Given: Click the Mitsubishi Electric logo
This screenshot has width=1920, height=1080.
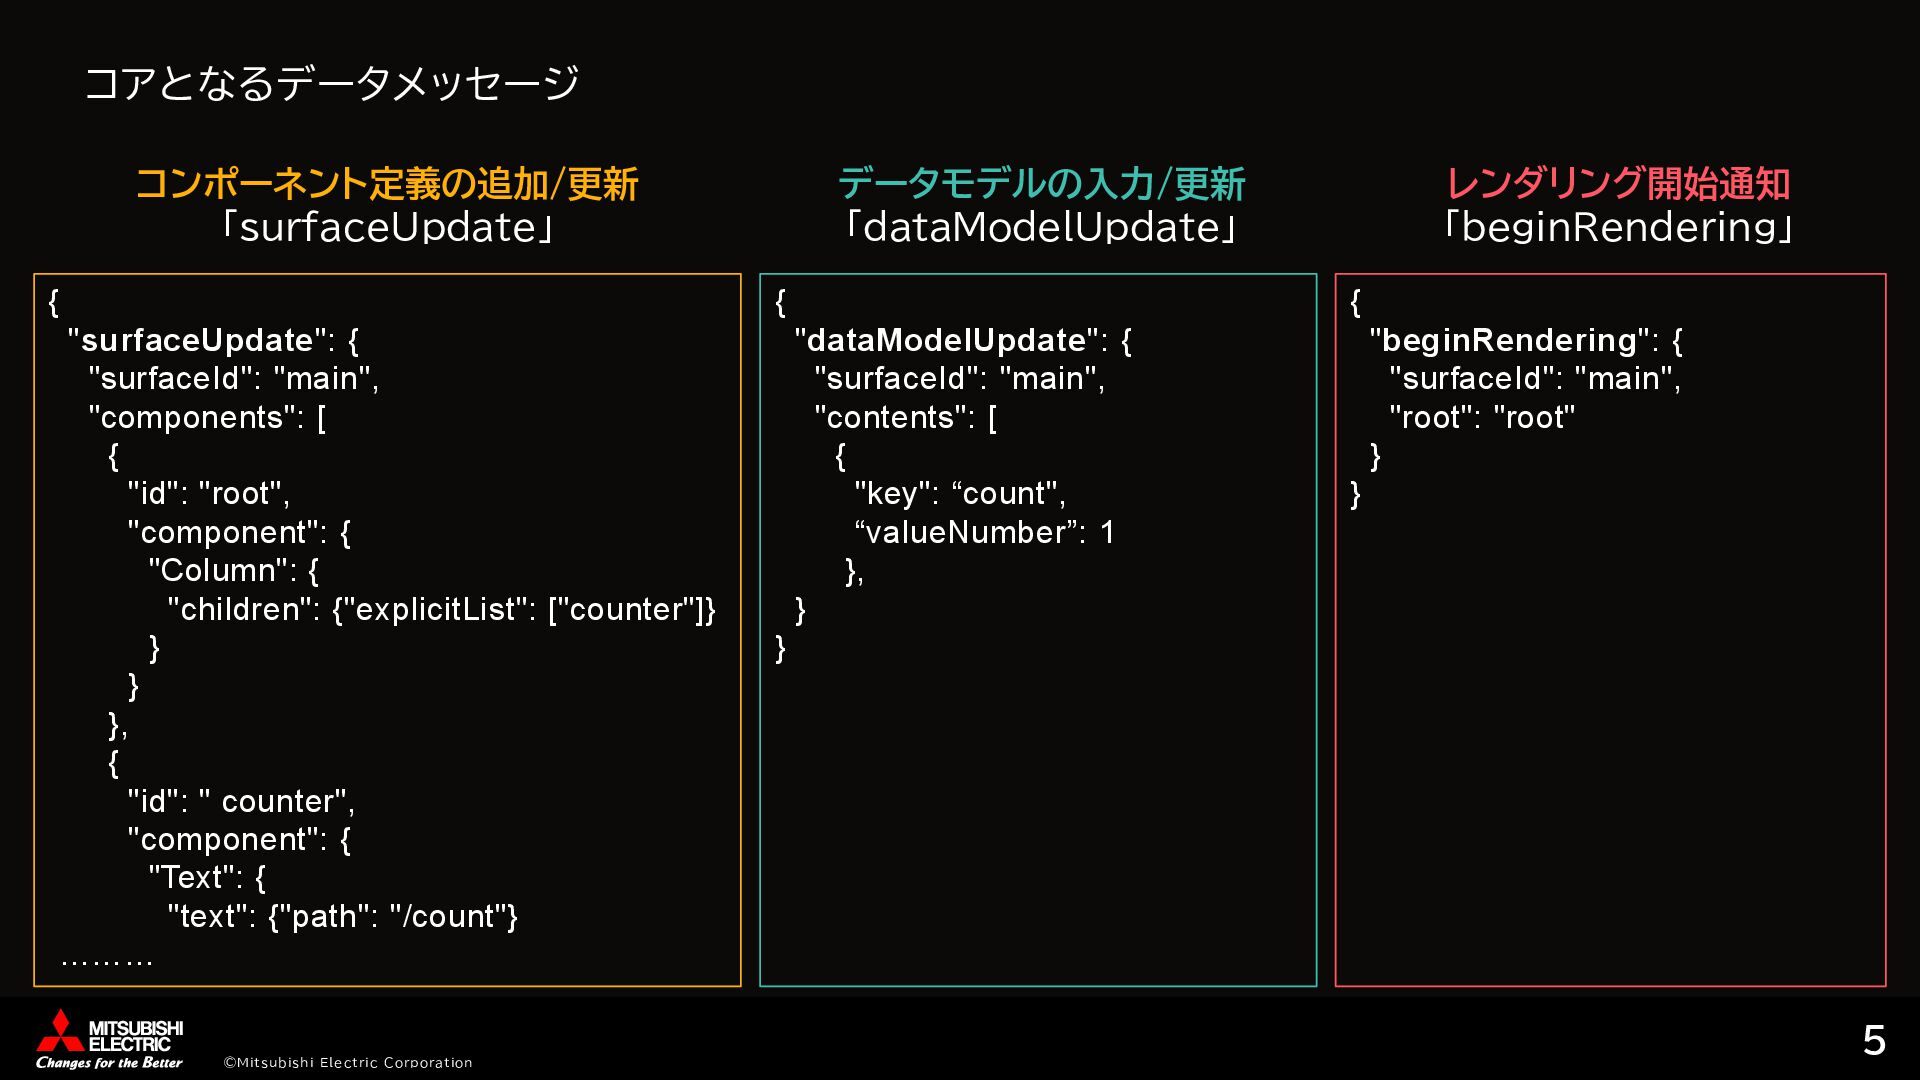Looking at the screenshot, I should pos(109,1039).
